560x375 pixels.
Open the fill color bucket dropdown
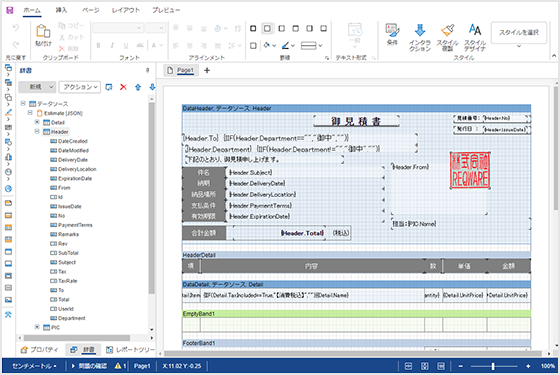(x=270, y=45)
